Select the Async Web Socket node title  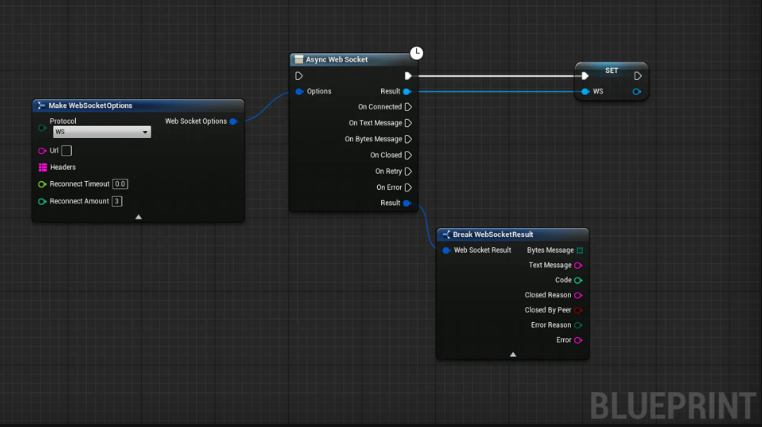tap(336, 59)
